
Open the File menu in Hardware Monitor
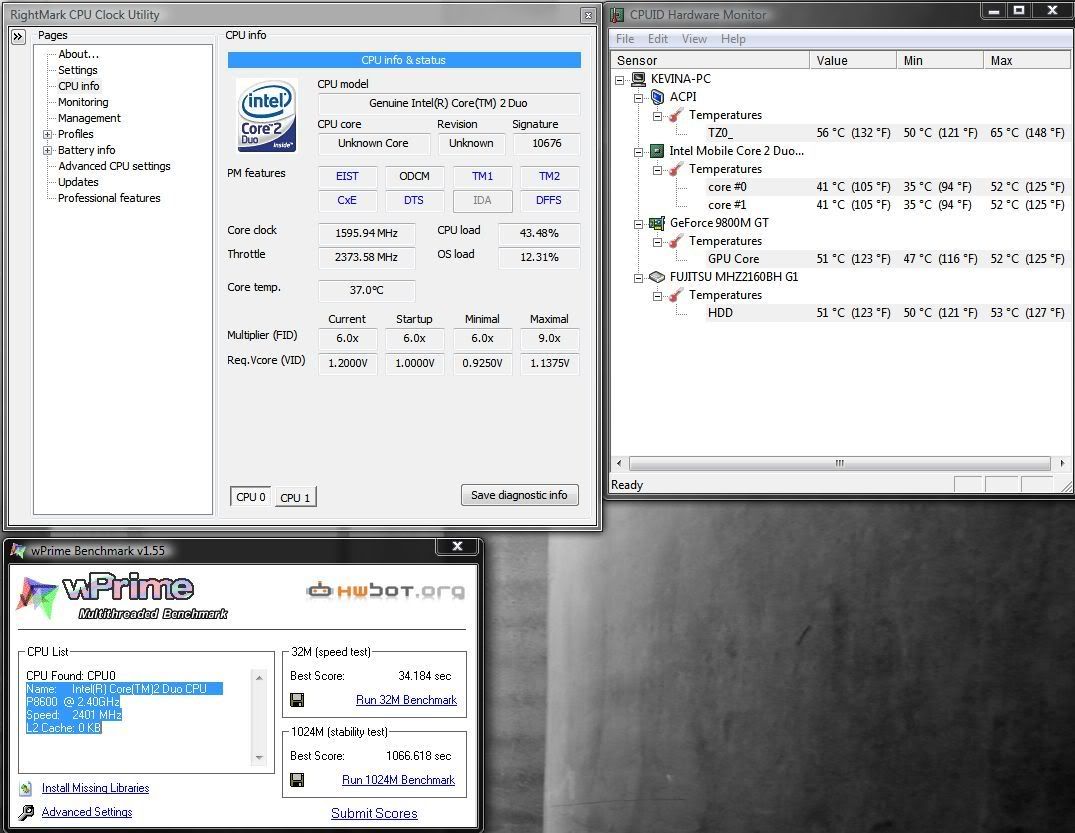[x=625, y=39]
